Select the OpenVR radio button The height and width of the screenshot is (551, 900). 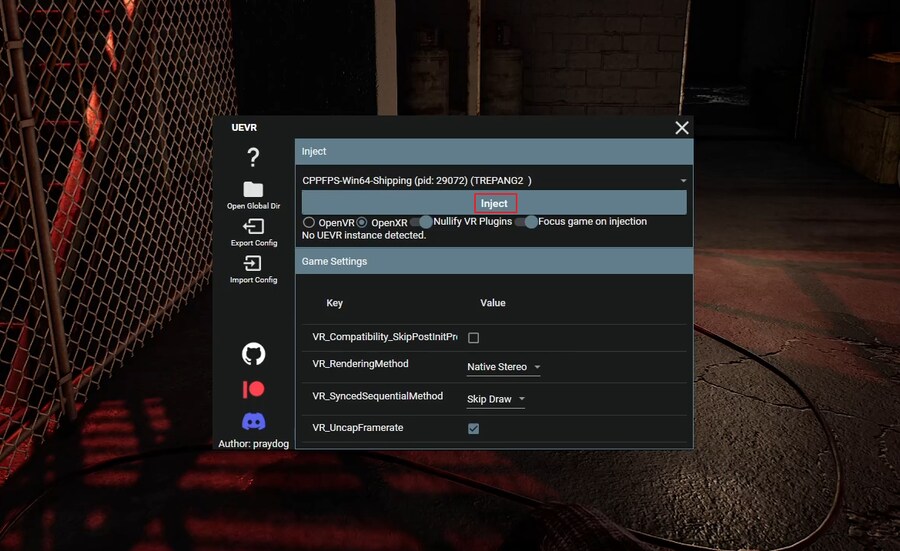(x=309, y=222)
